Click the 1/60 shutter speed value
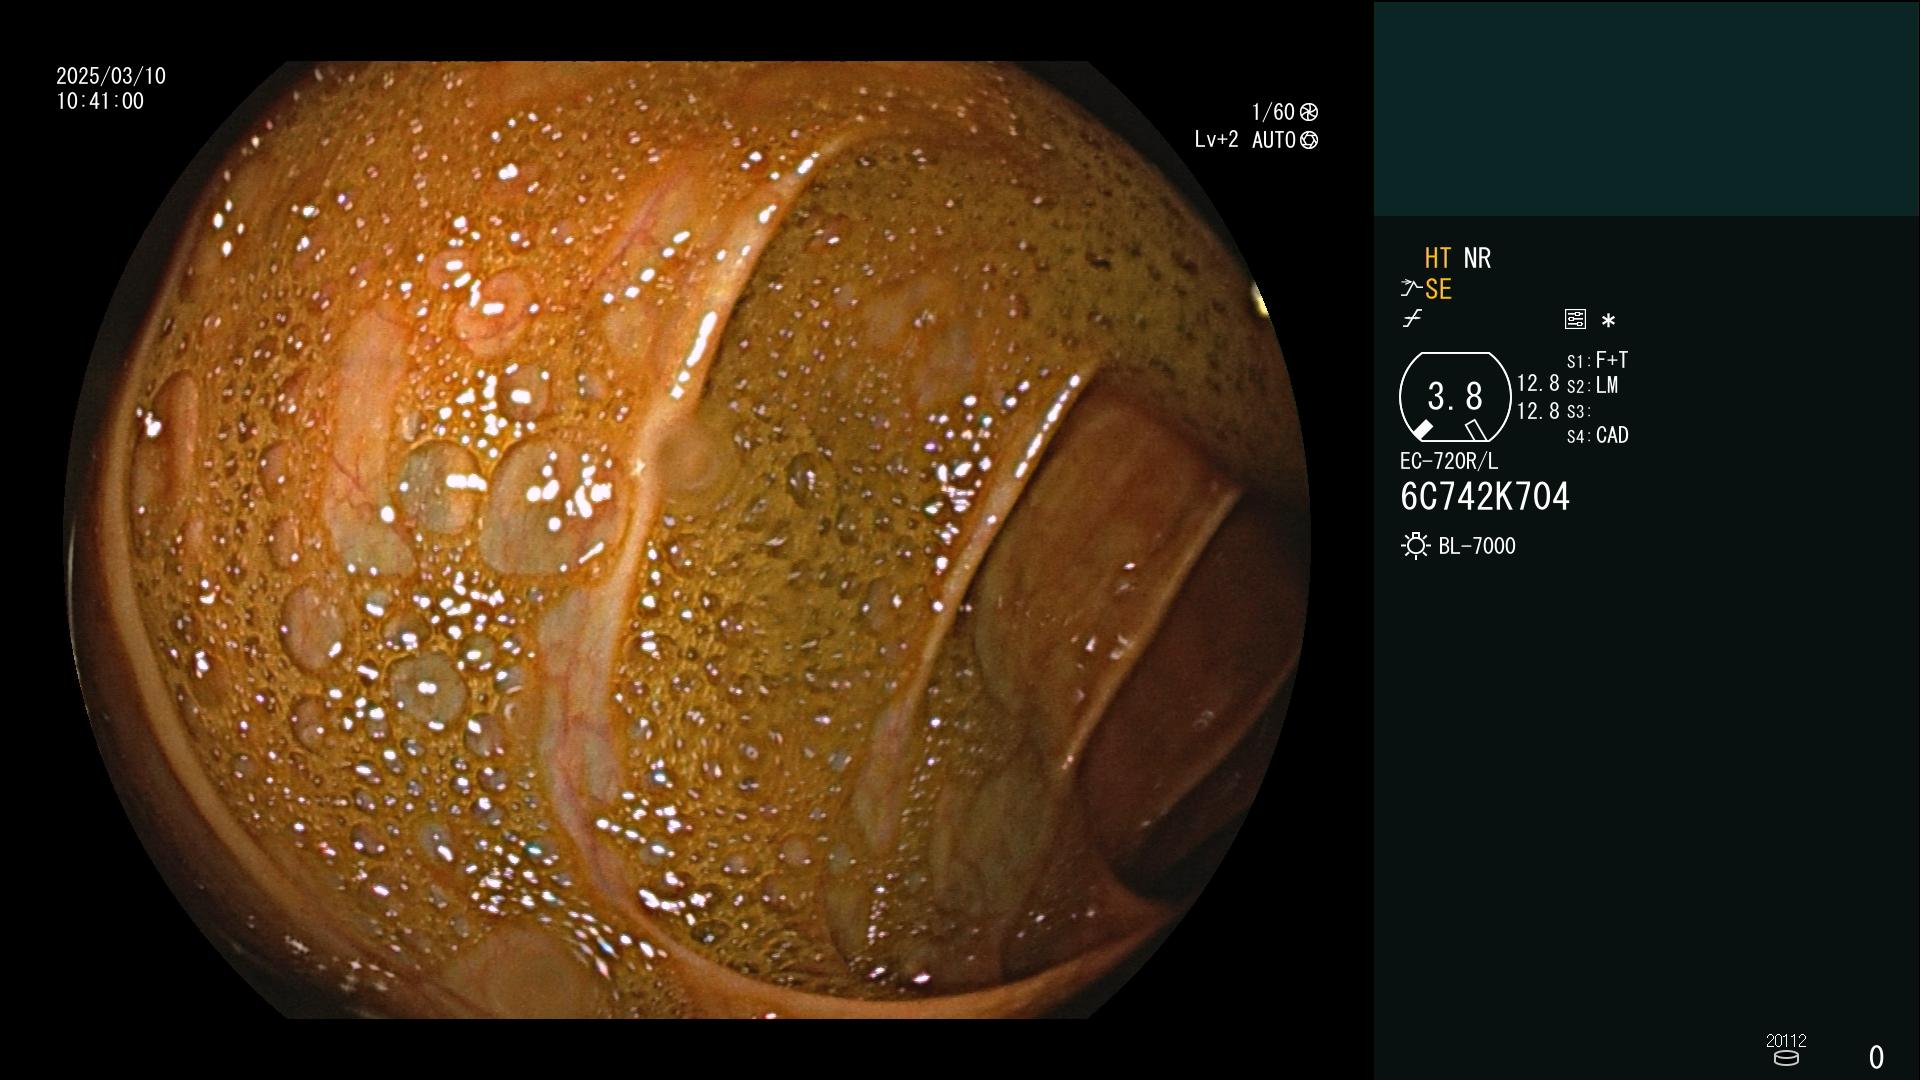1920x1080 pixels. click(1273, 112)
